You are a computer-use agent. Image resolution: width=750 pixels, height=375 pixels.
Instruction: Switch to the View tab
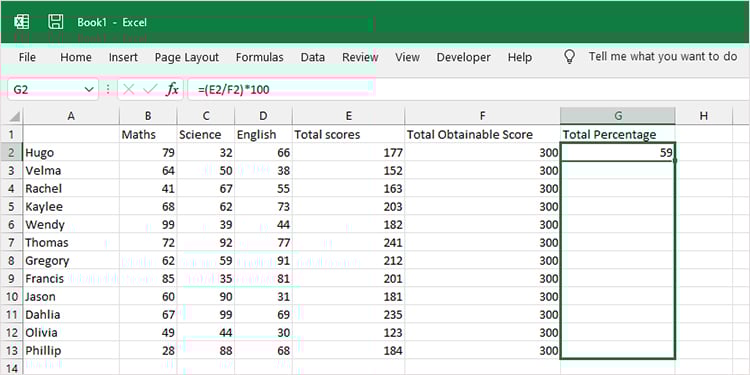pos(407,57)
